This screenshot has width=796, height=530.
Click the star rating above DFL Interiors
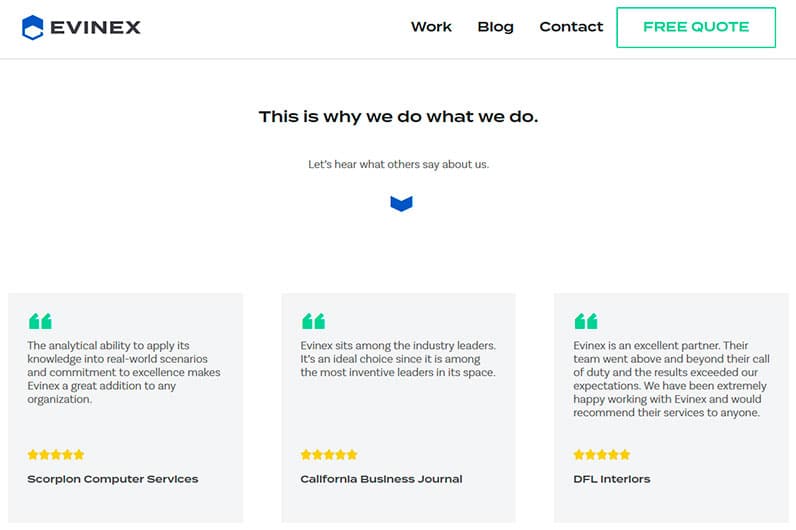point(602,454)
